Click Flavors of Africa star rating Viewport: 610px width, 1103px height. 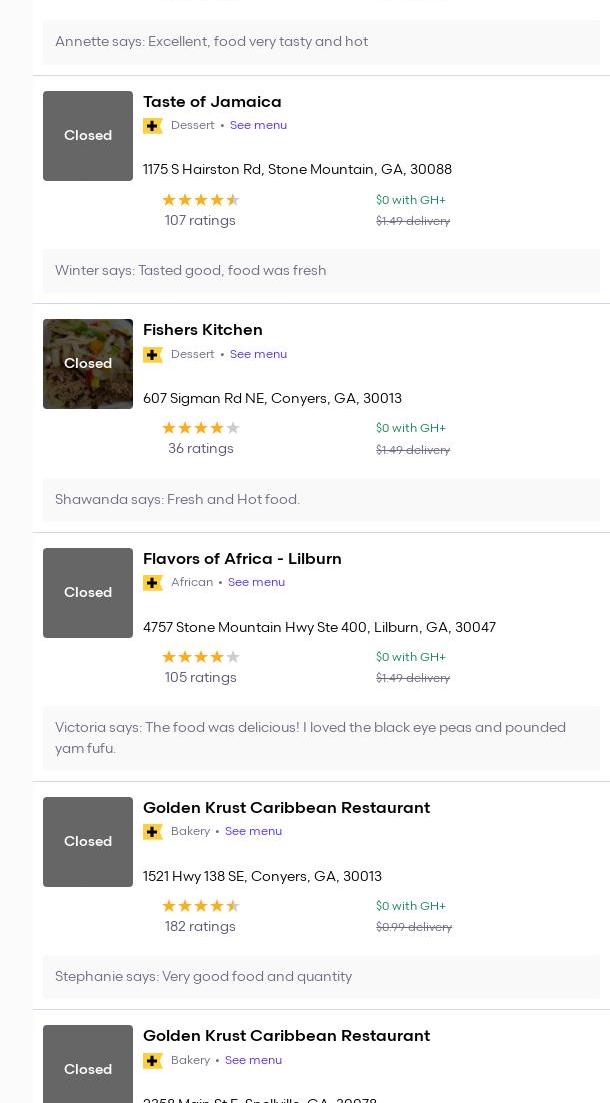[200, 657]
